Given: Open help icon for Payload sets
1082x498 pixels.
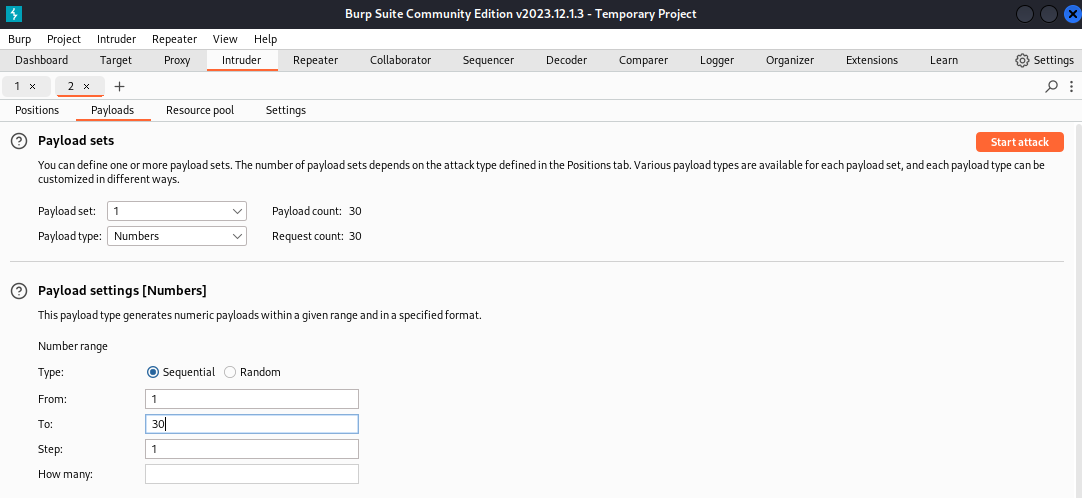Looking at the screenshot, I should [19, 141].
